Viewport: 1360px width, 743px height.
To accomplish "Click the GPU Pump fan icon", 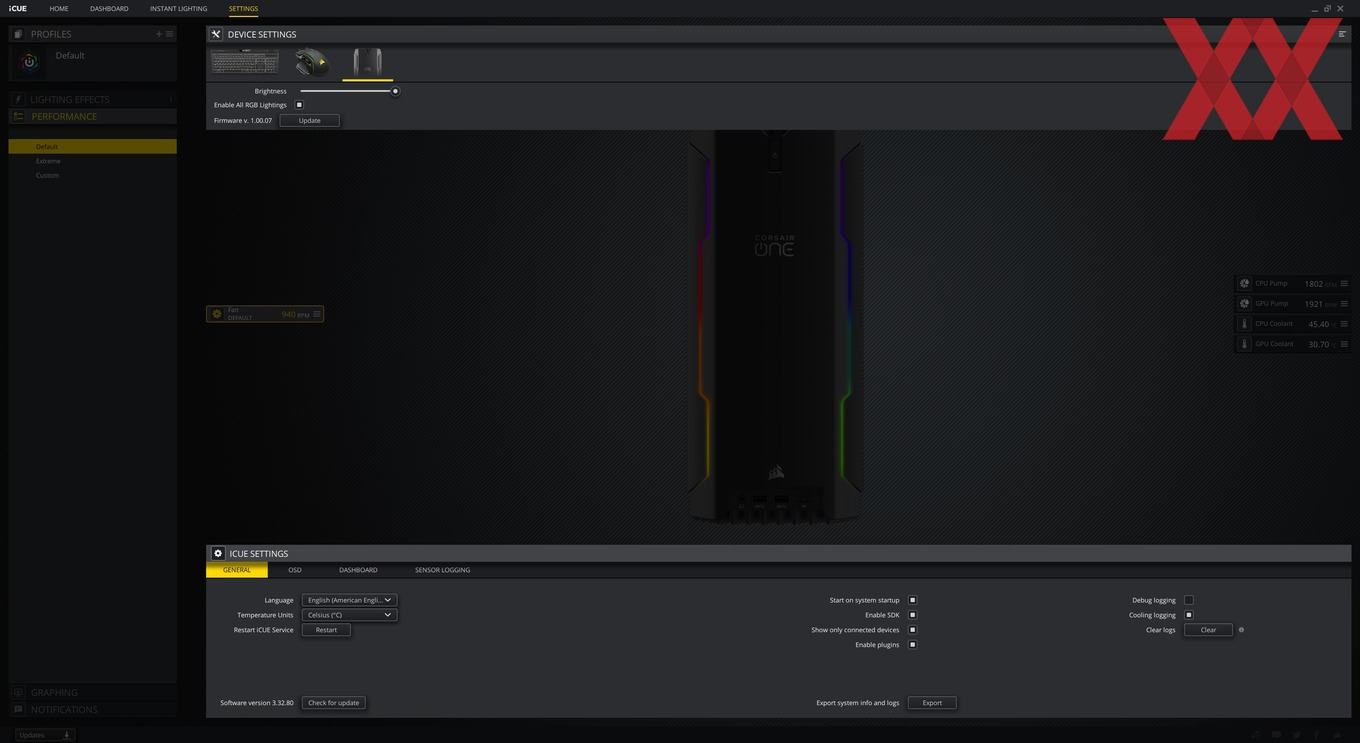I will (1245, 304).
